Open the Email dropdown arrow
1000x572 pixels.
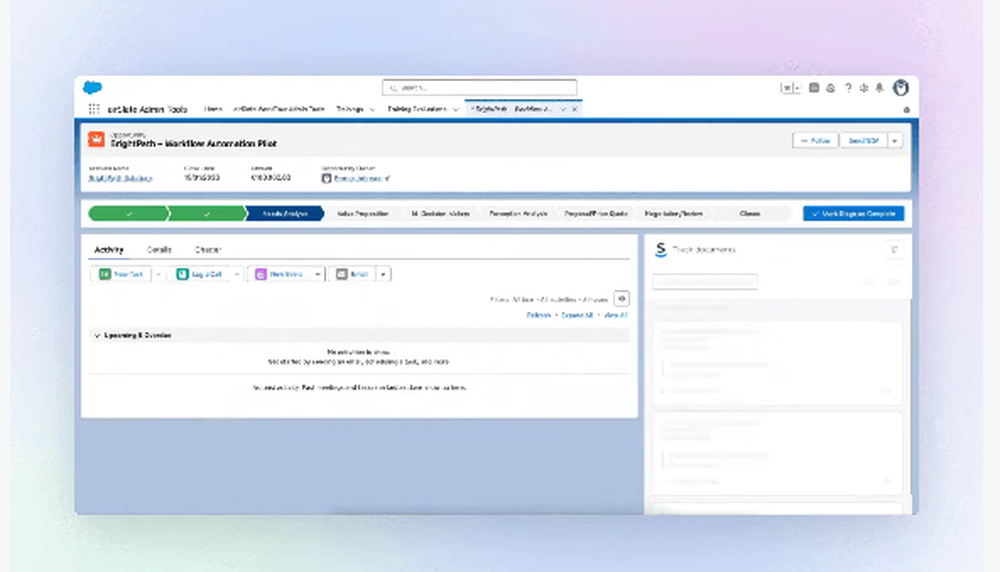click(x=383, y=274)
